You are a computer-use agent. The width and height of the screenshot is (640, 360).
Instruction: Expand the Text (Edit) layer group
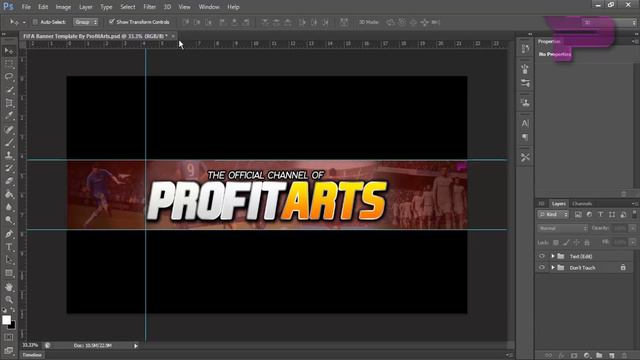pyautogui.click(x=553, y=256)
